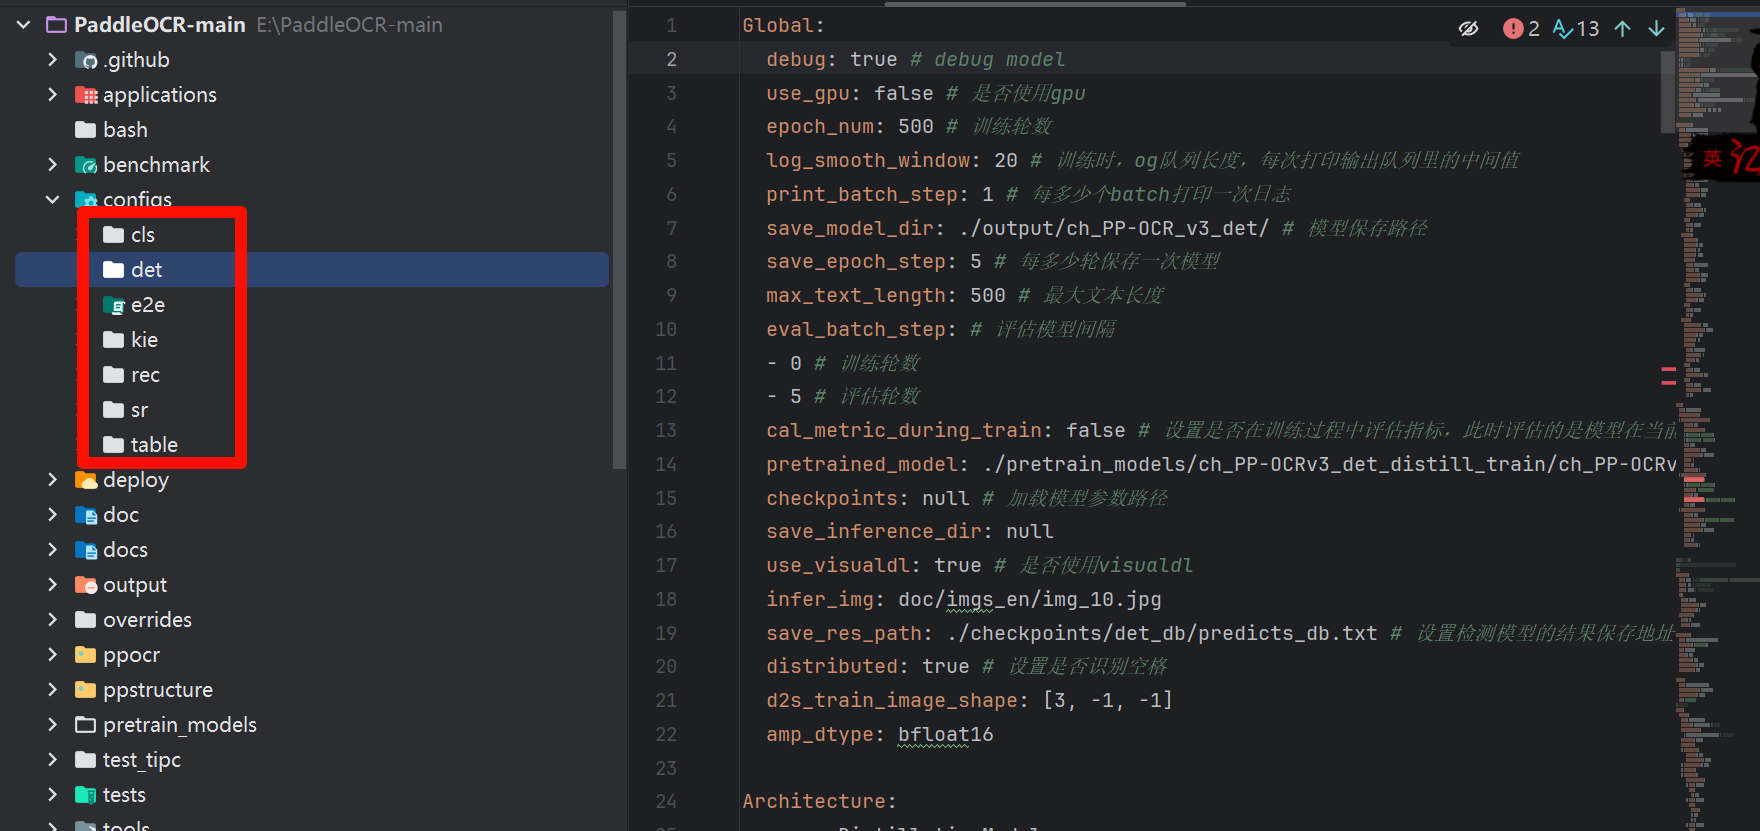The width and height of the screenshot is (1760, 831).
Task: Click the test_tipc folder icon
Action: [86, 760]
